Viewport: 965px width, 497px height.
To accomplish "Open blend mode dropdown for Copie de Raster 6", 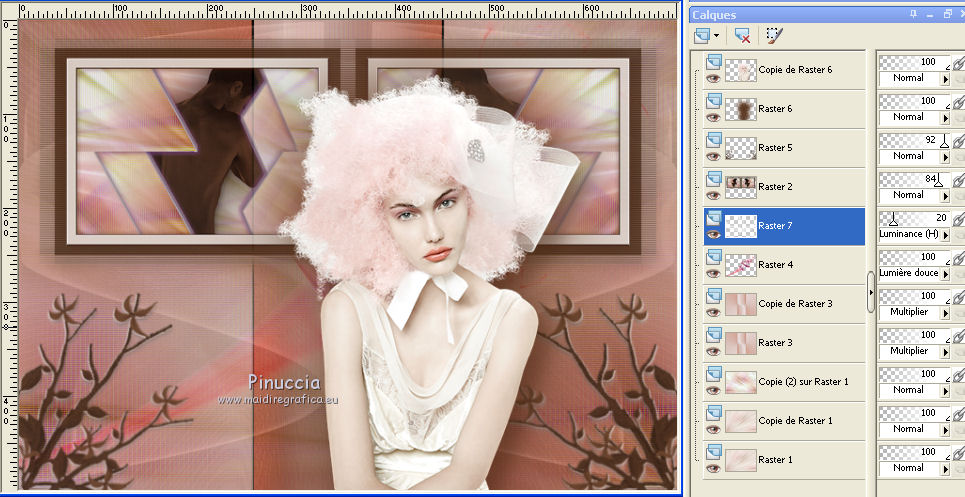I will click(x=945, y=79).
